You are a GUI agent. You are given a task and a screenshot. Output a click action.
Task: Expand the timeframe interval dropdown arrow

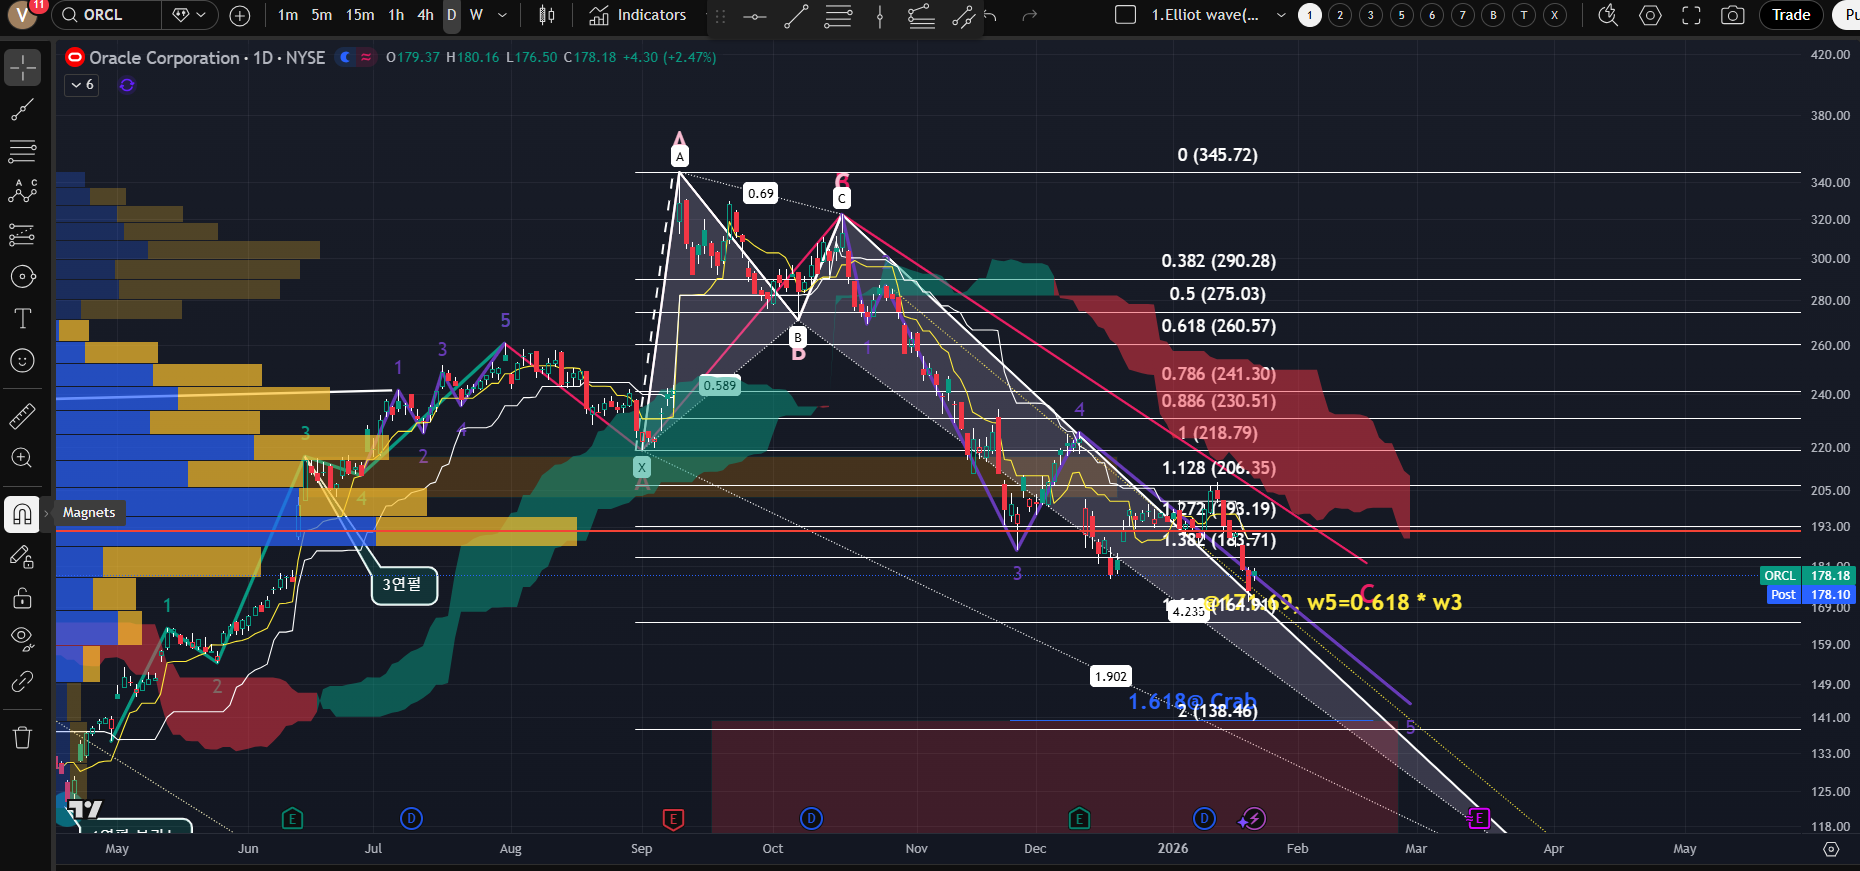pyautogui.click(x=502, y=15)
